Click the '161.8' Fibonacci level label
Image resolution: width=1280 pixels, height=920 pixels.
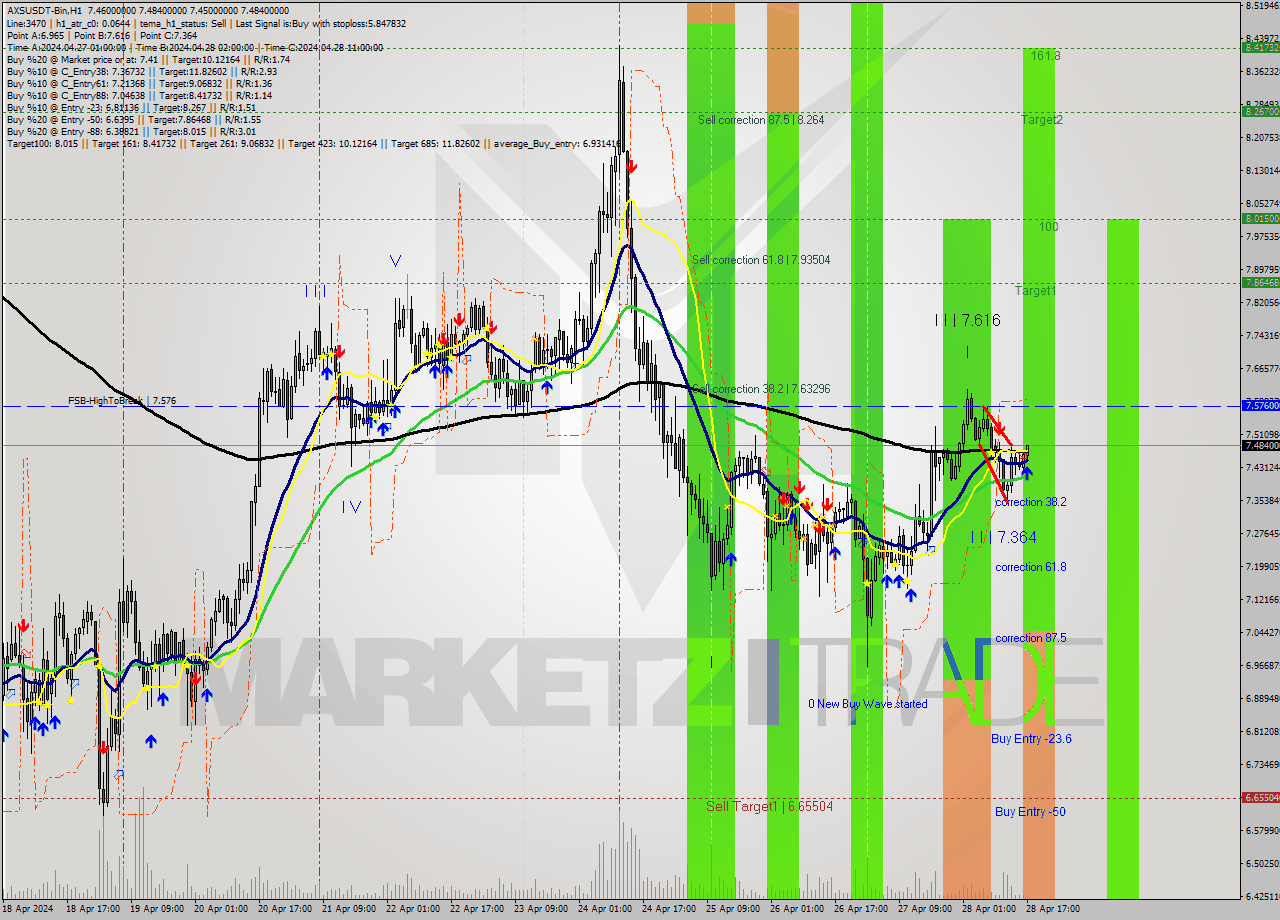point(1045,56)
